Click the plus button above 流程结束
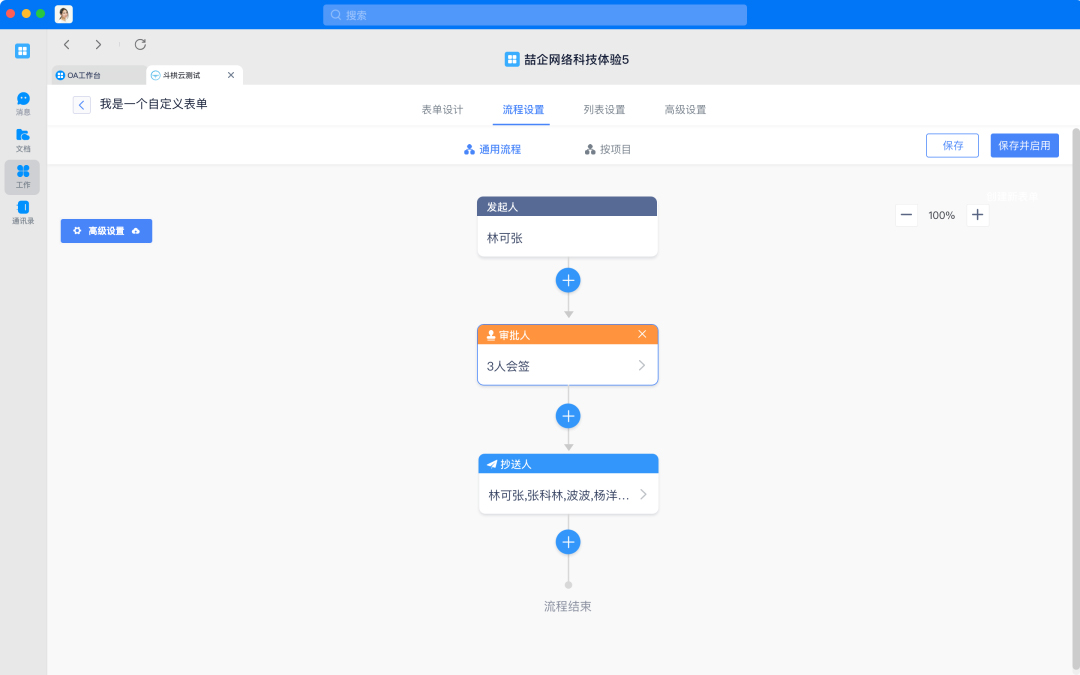This screenshot has height=675, width=1080. click(x=568, y=542)
